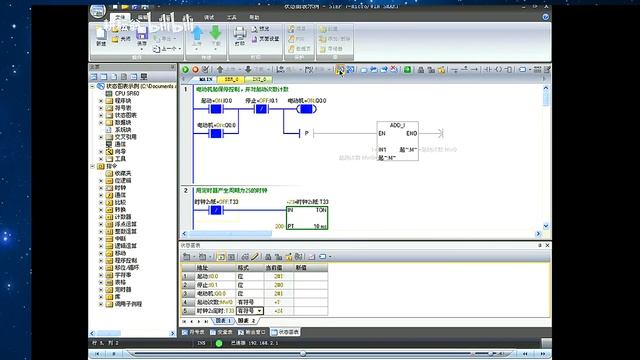This screenshot has width=640, height=360.
Task: Click the insert box icon in editor toolbar
Action: pos(509,70)
